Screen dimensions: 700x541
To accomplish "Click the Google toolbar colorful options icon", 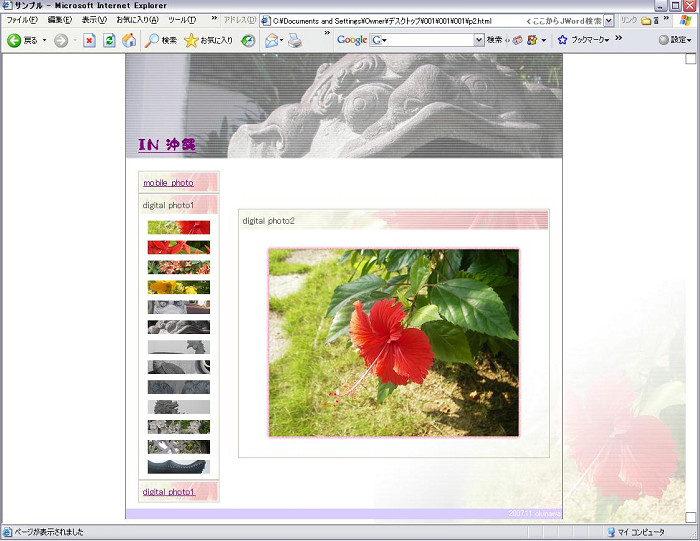I will click(532, 40).
